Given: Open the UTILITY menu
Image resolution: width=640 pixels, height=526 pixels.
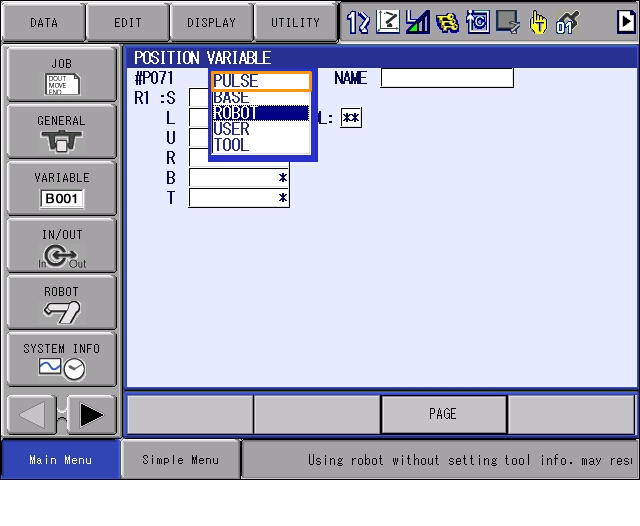Looking at the screenshot, I should point(295,22).
